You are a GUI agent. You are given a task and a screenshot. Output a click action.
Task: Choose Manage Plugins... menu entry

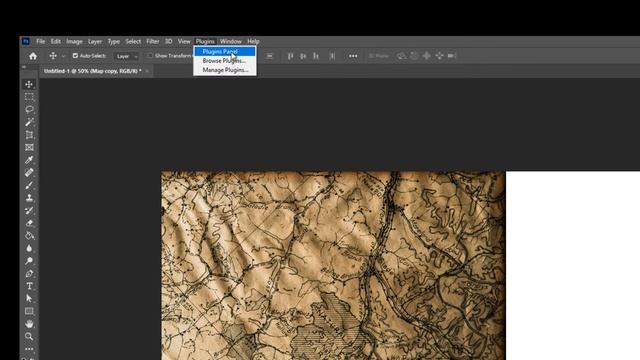click(225, 70)
